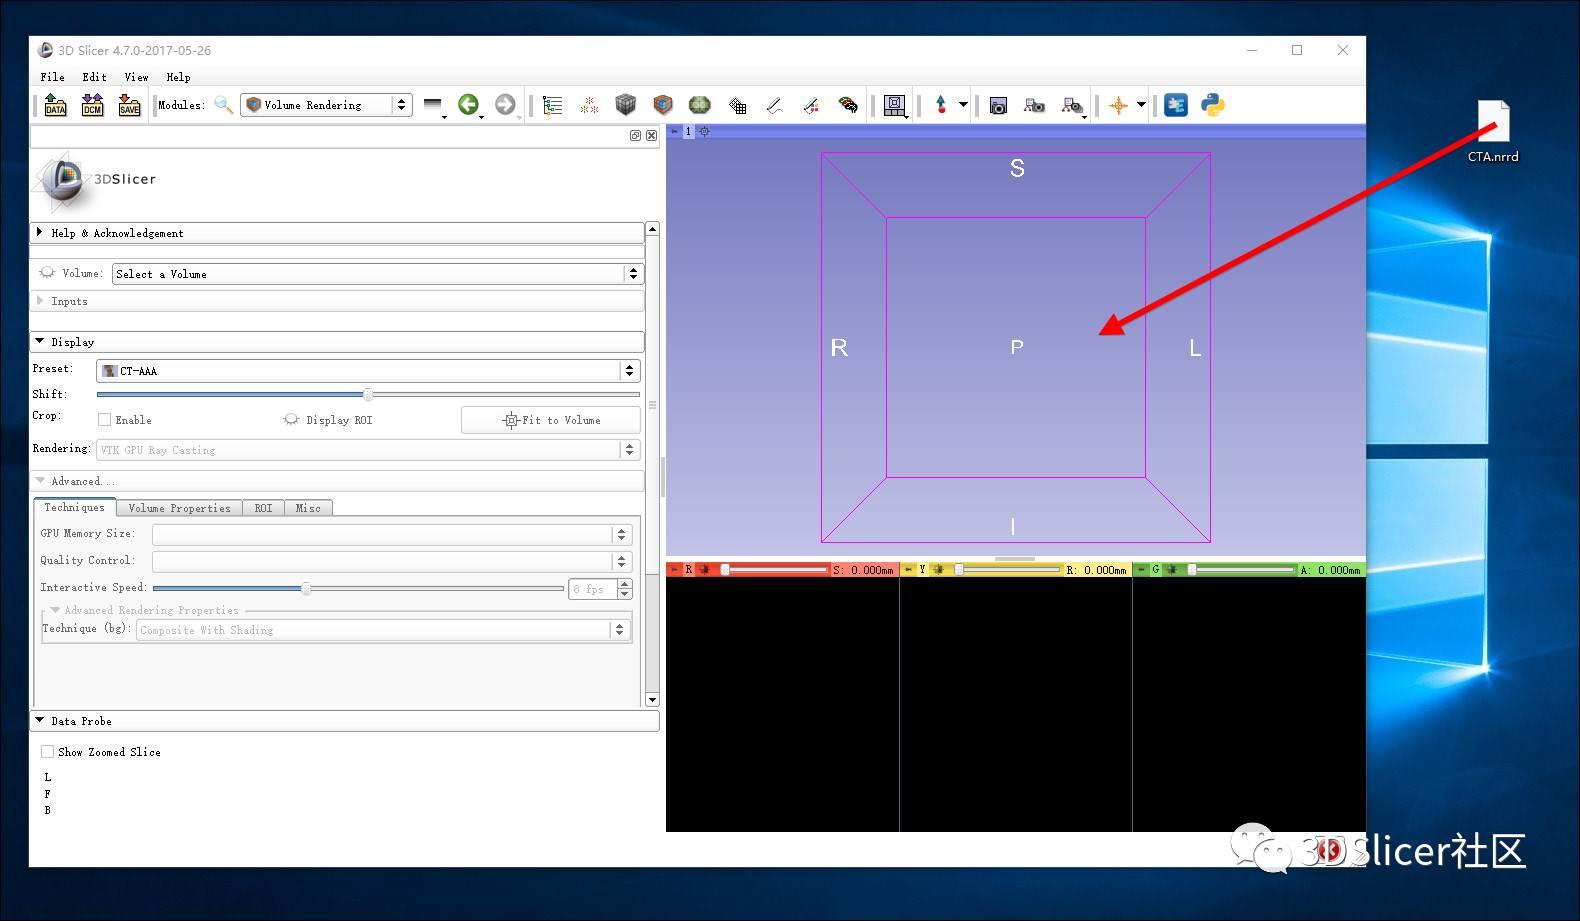Open the Markups fiducials module icon

click(x=589, y=105)
